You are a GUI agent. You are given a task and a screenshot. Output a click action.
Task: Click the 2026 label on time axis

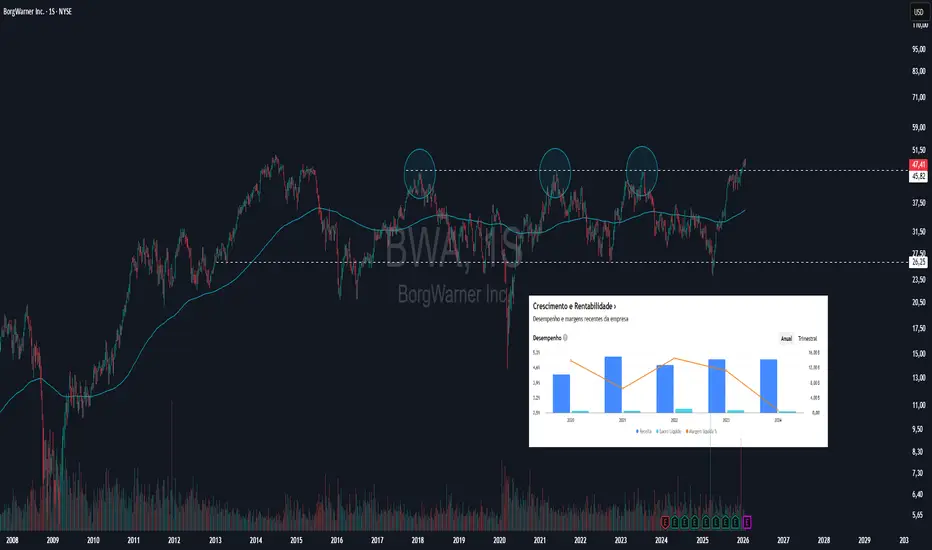pos(742,540)
